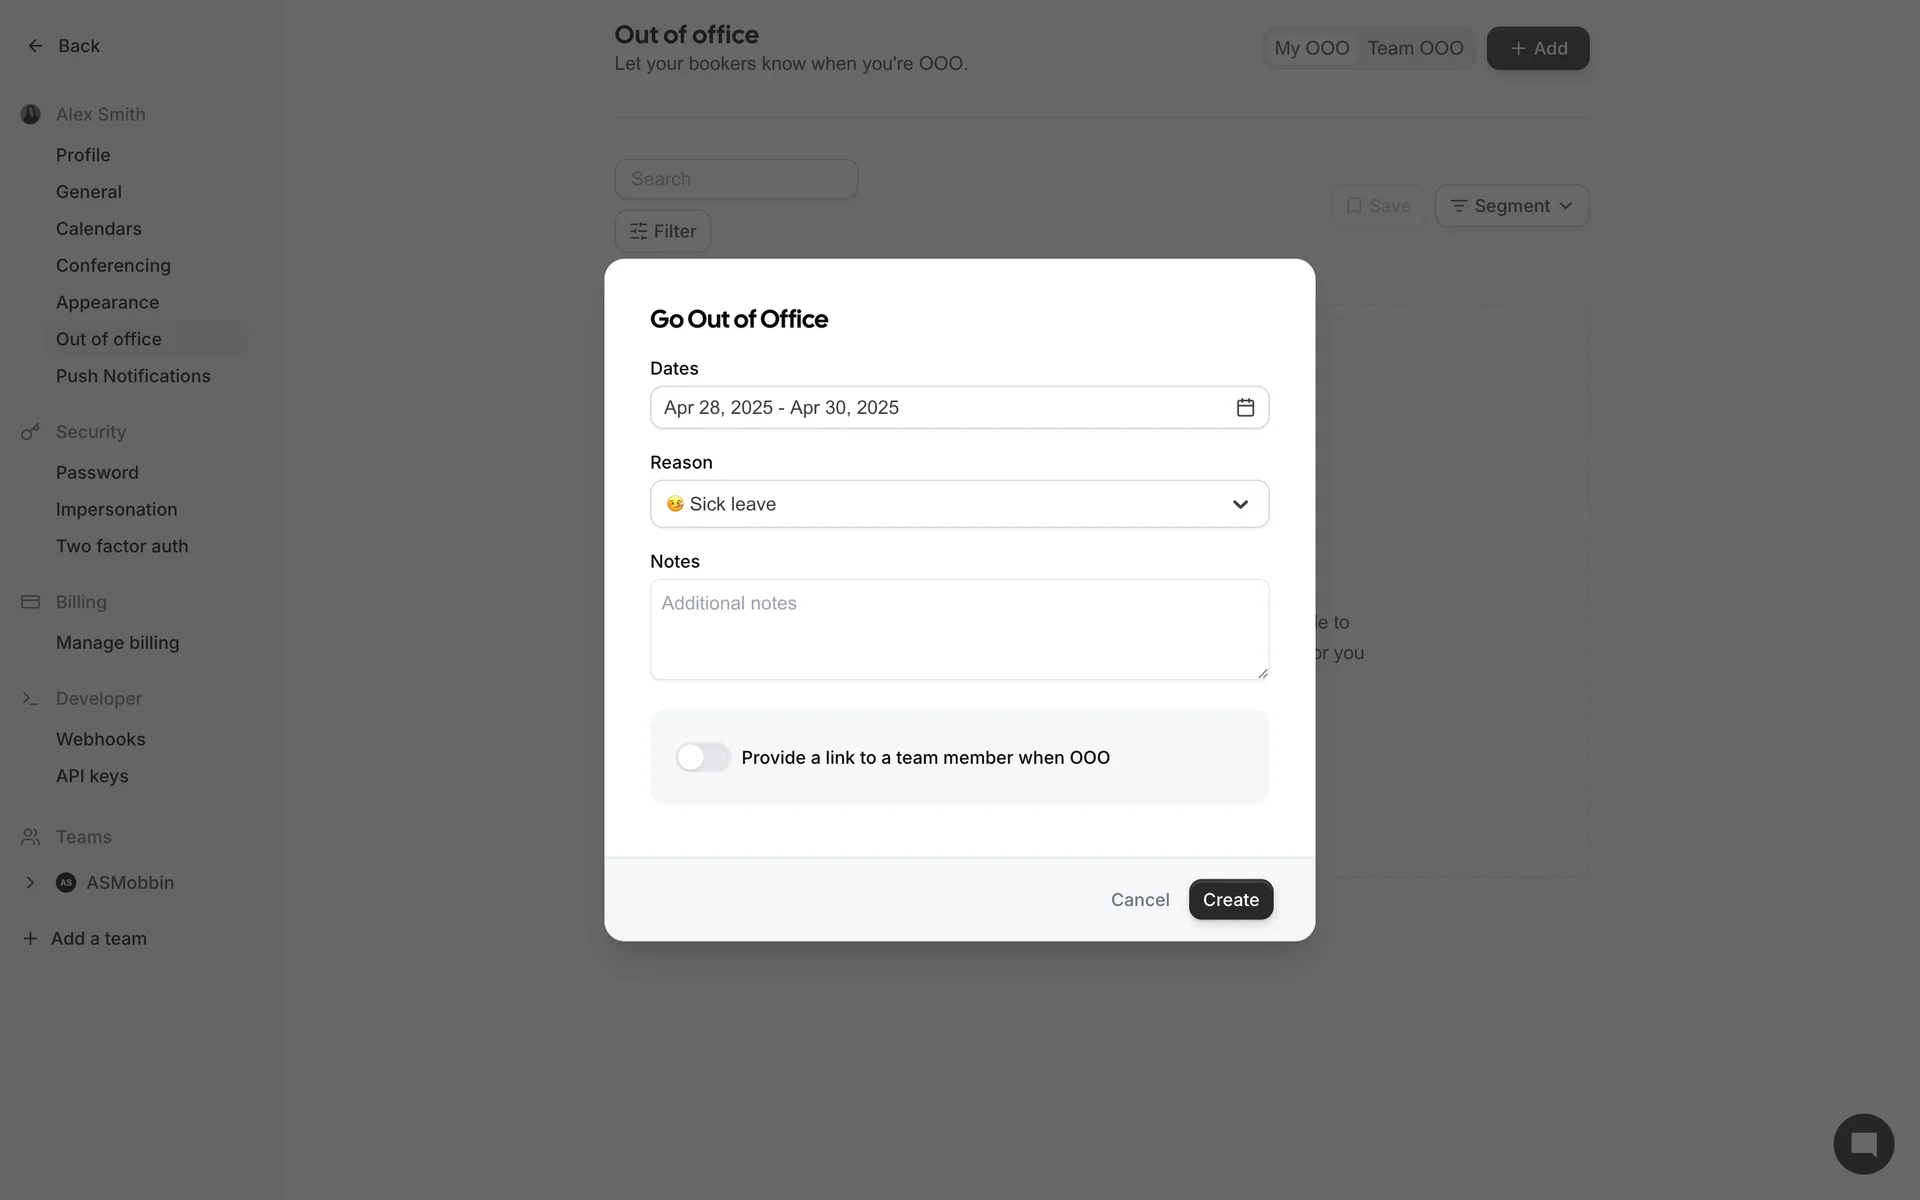This screenshot has width=1920, height=1200.
Task: Click the Filter button
Action: coord(662,231)
